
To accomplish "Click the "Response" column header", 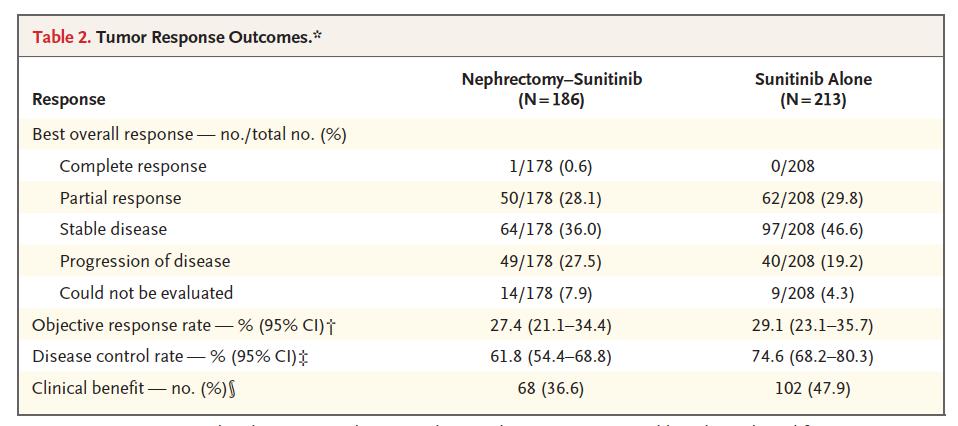I will point(68,99).
